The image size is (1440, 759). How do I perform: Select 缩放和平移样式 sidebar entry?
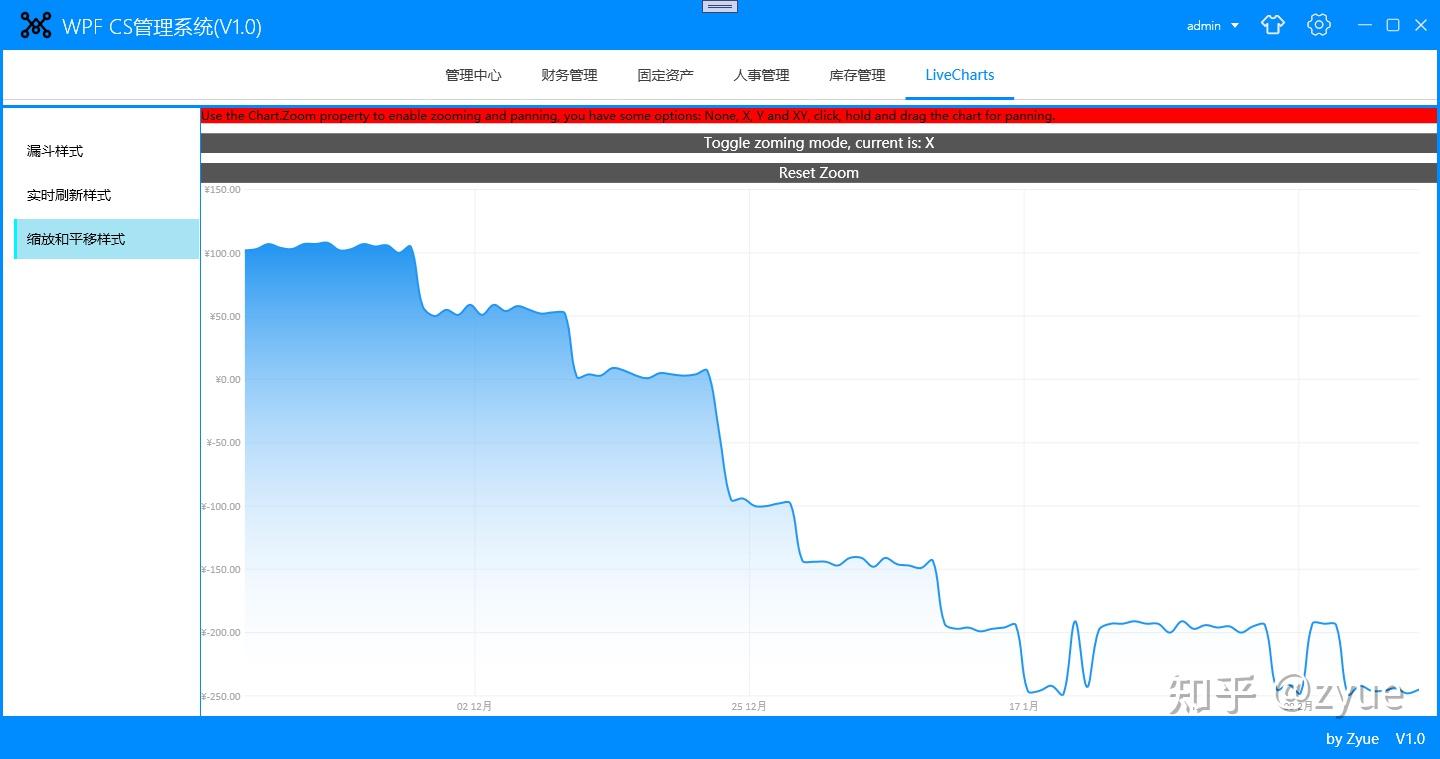pyautogui.click(x=75, y=239)
